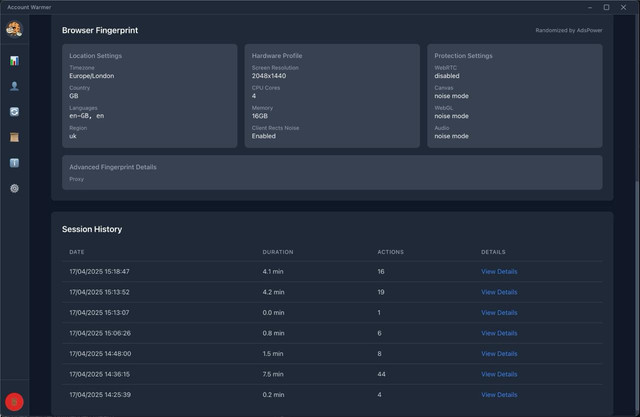Click the 4.2 min duration cell
Viewport: 640px width, 417px height.
(x=273, y=292)
